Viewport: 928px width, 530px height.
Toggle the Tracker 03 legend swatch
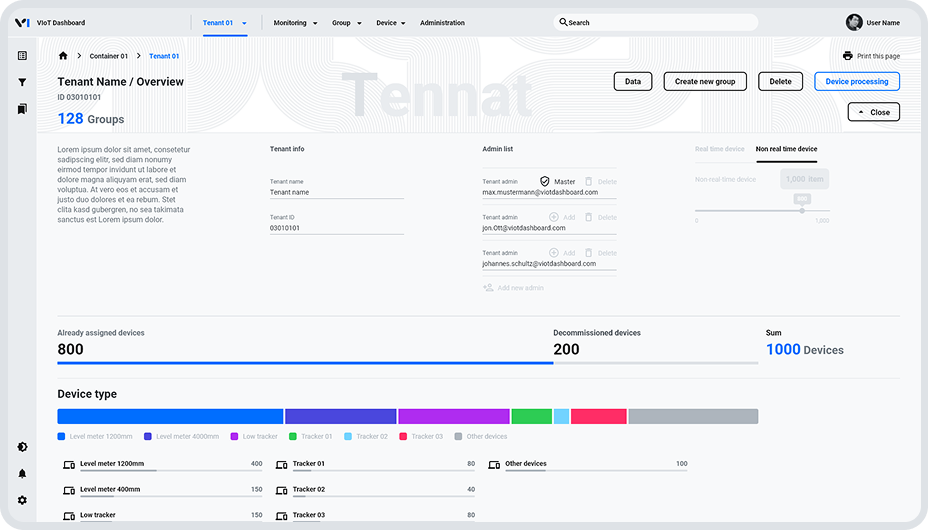pos(403,437)
